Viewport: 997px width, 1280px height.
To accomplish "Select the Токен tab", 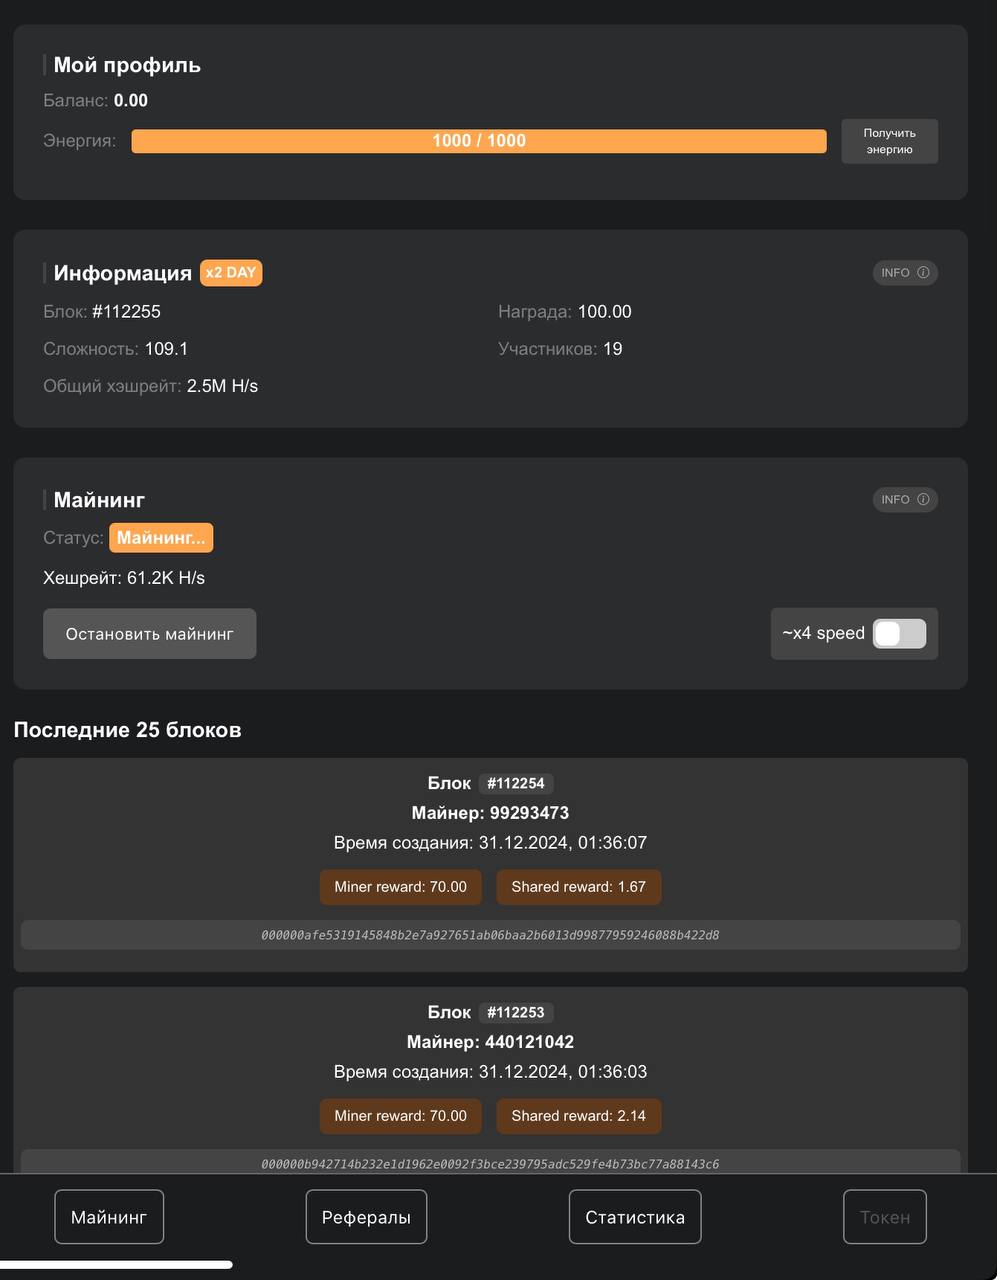I will (x=885, y=1217).
